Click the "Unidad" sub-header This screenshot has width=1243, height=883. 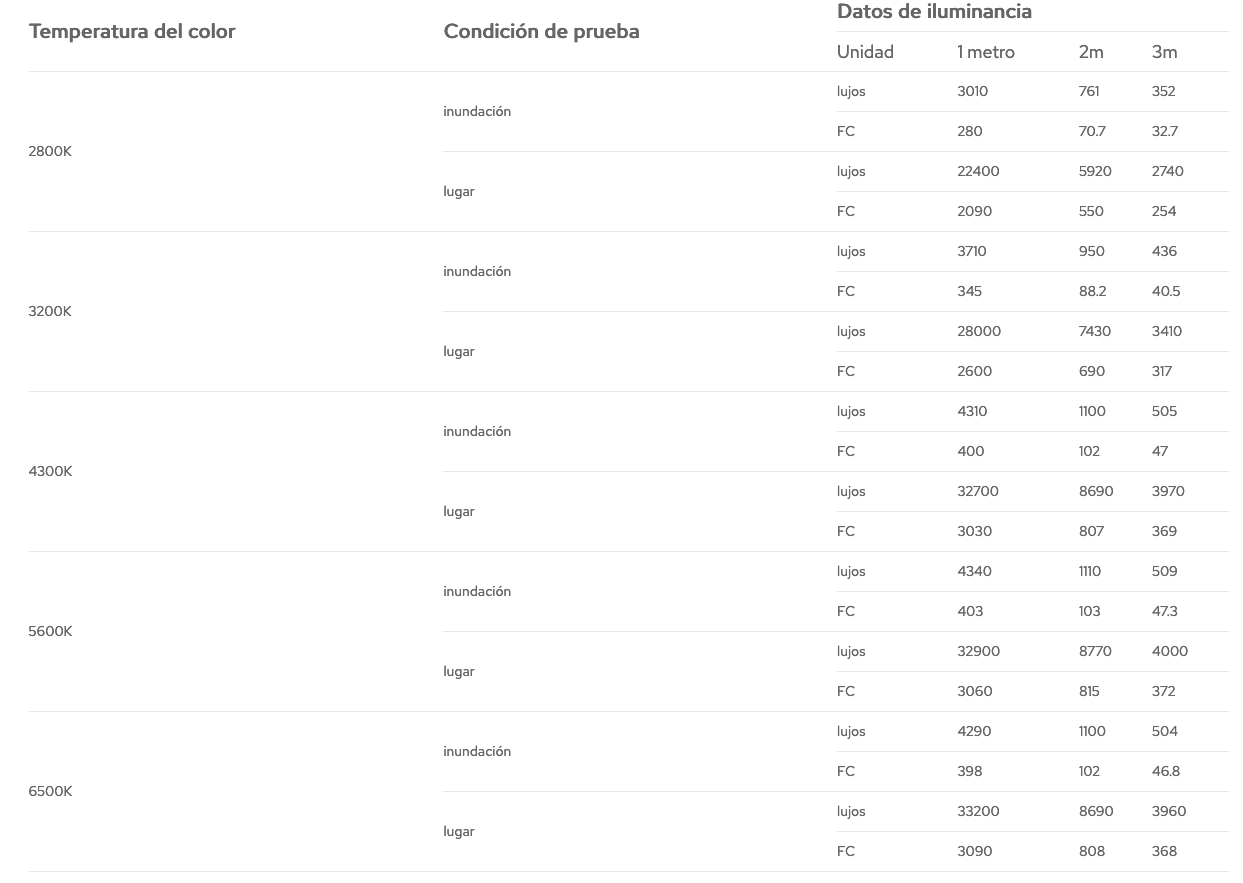pos(865,52)
